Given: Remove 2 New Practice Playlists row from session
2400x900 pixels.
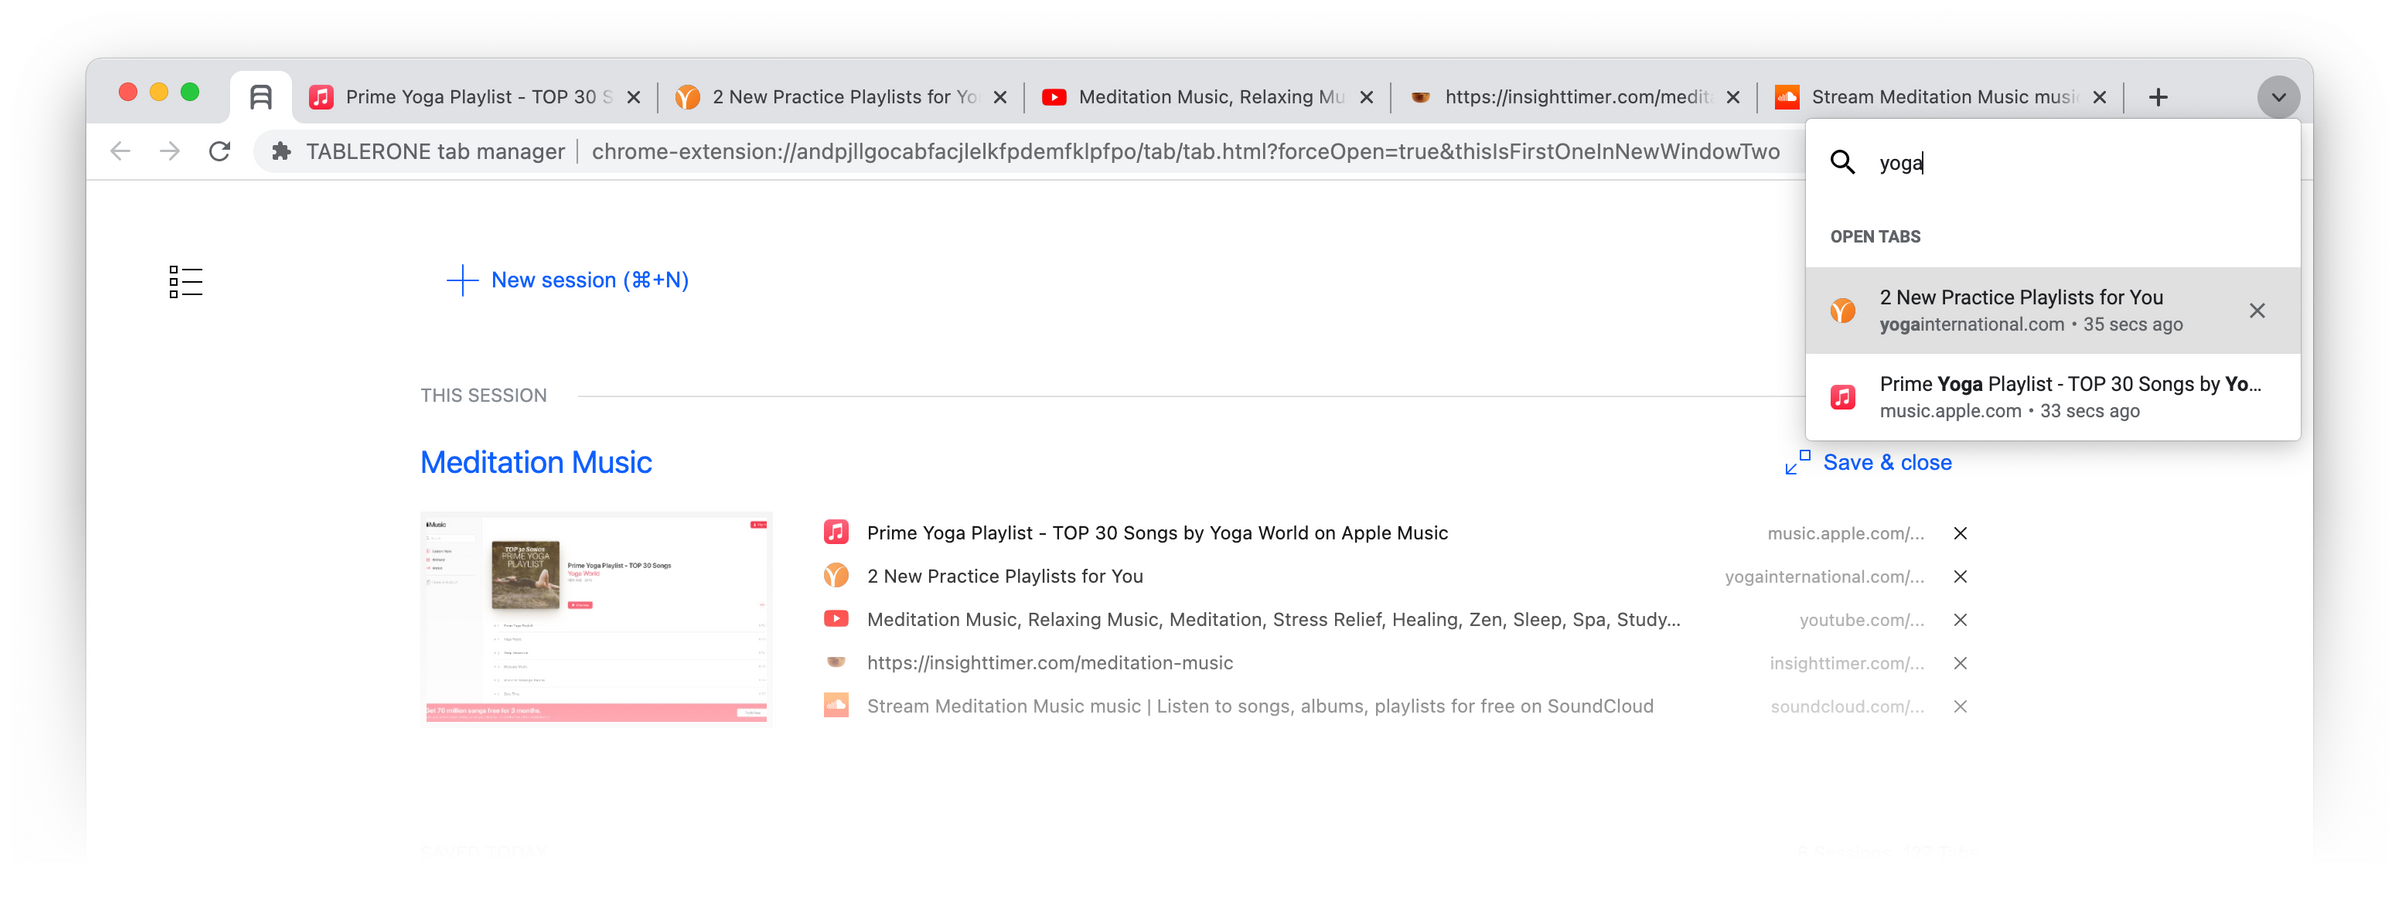Looking at the screenshot, I should 1960,576.
